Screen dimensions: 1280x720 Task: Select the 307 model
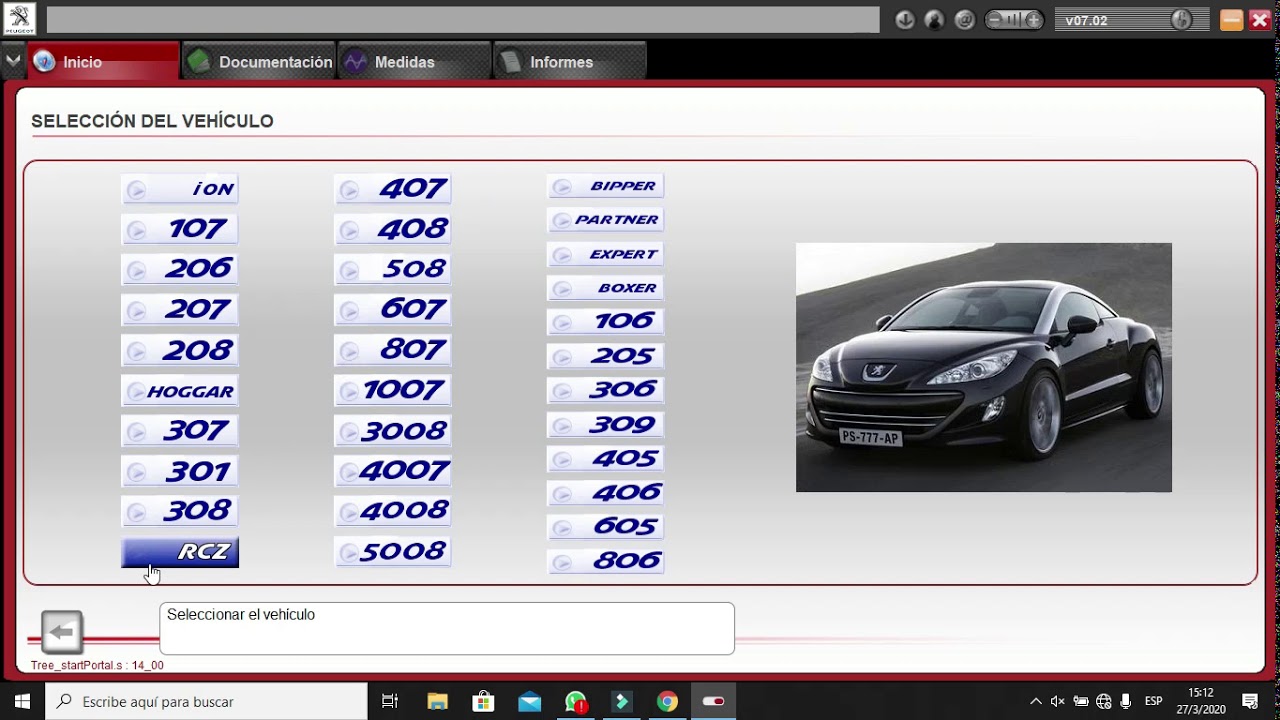[x=180, y=431]
